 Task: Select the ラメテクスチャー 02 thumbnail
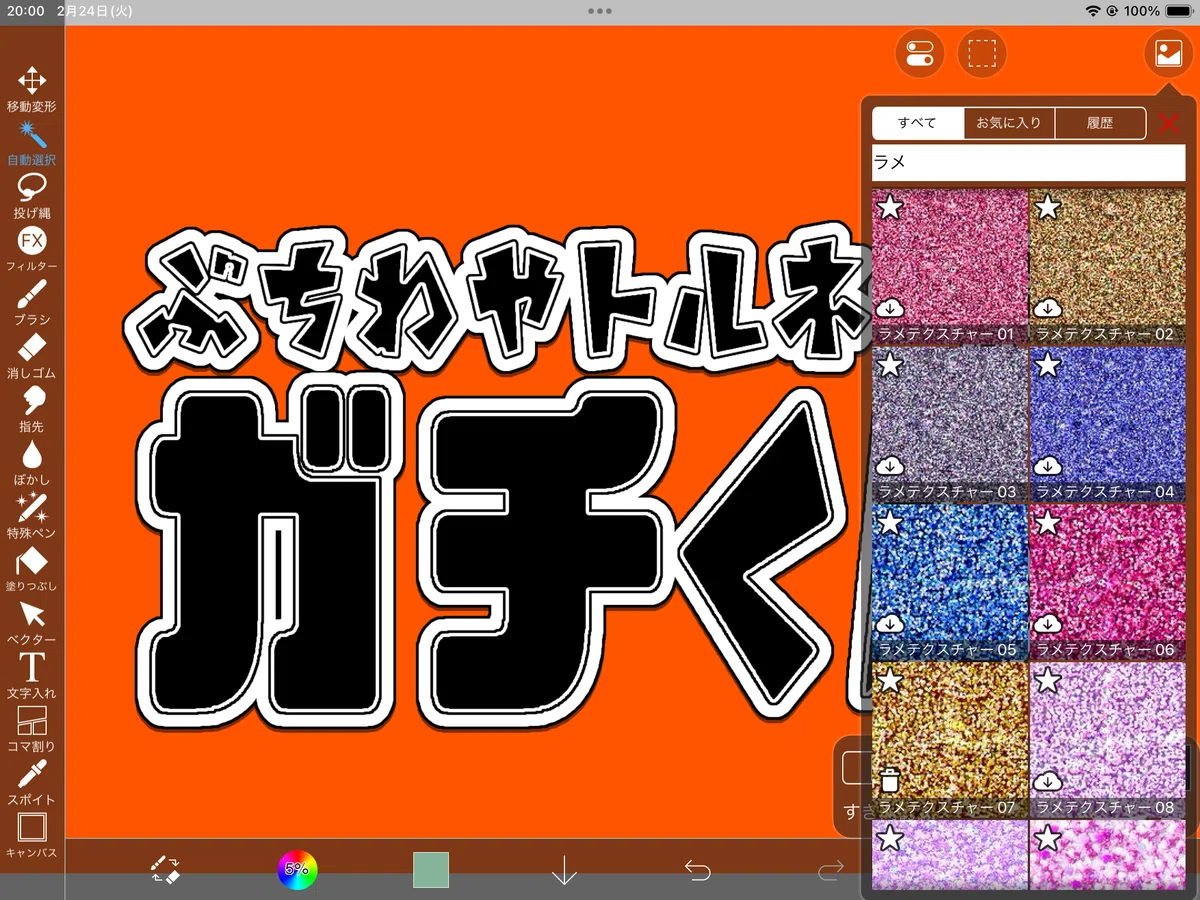pos(1108,267)
